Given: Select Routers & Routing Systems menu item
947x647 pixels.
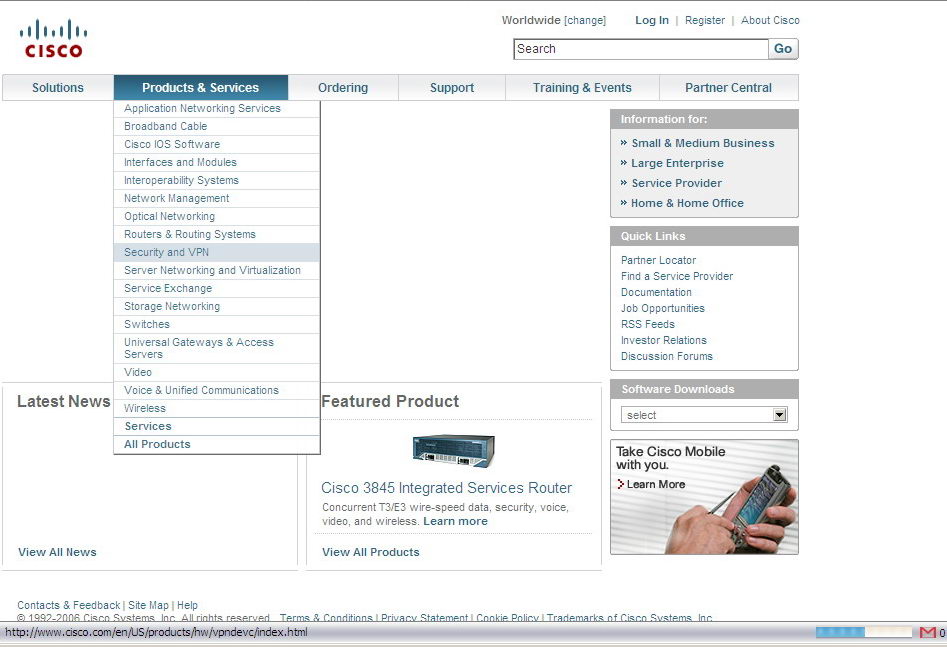Looking at the screenshot, I should (x=217, y=234).
